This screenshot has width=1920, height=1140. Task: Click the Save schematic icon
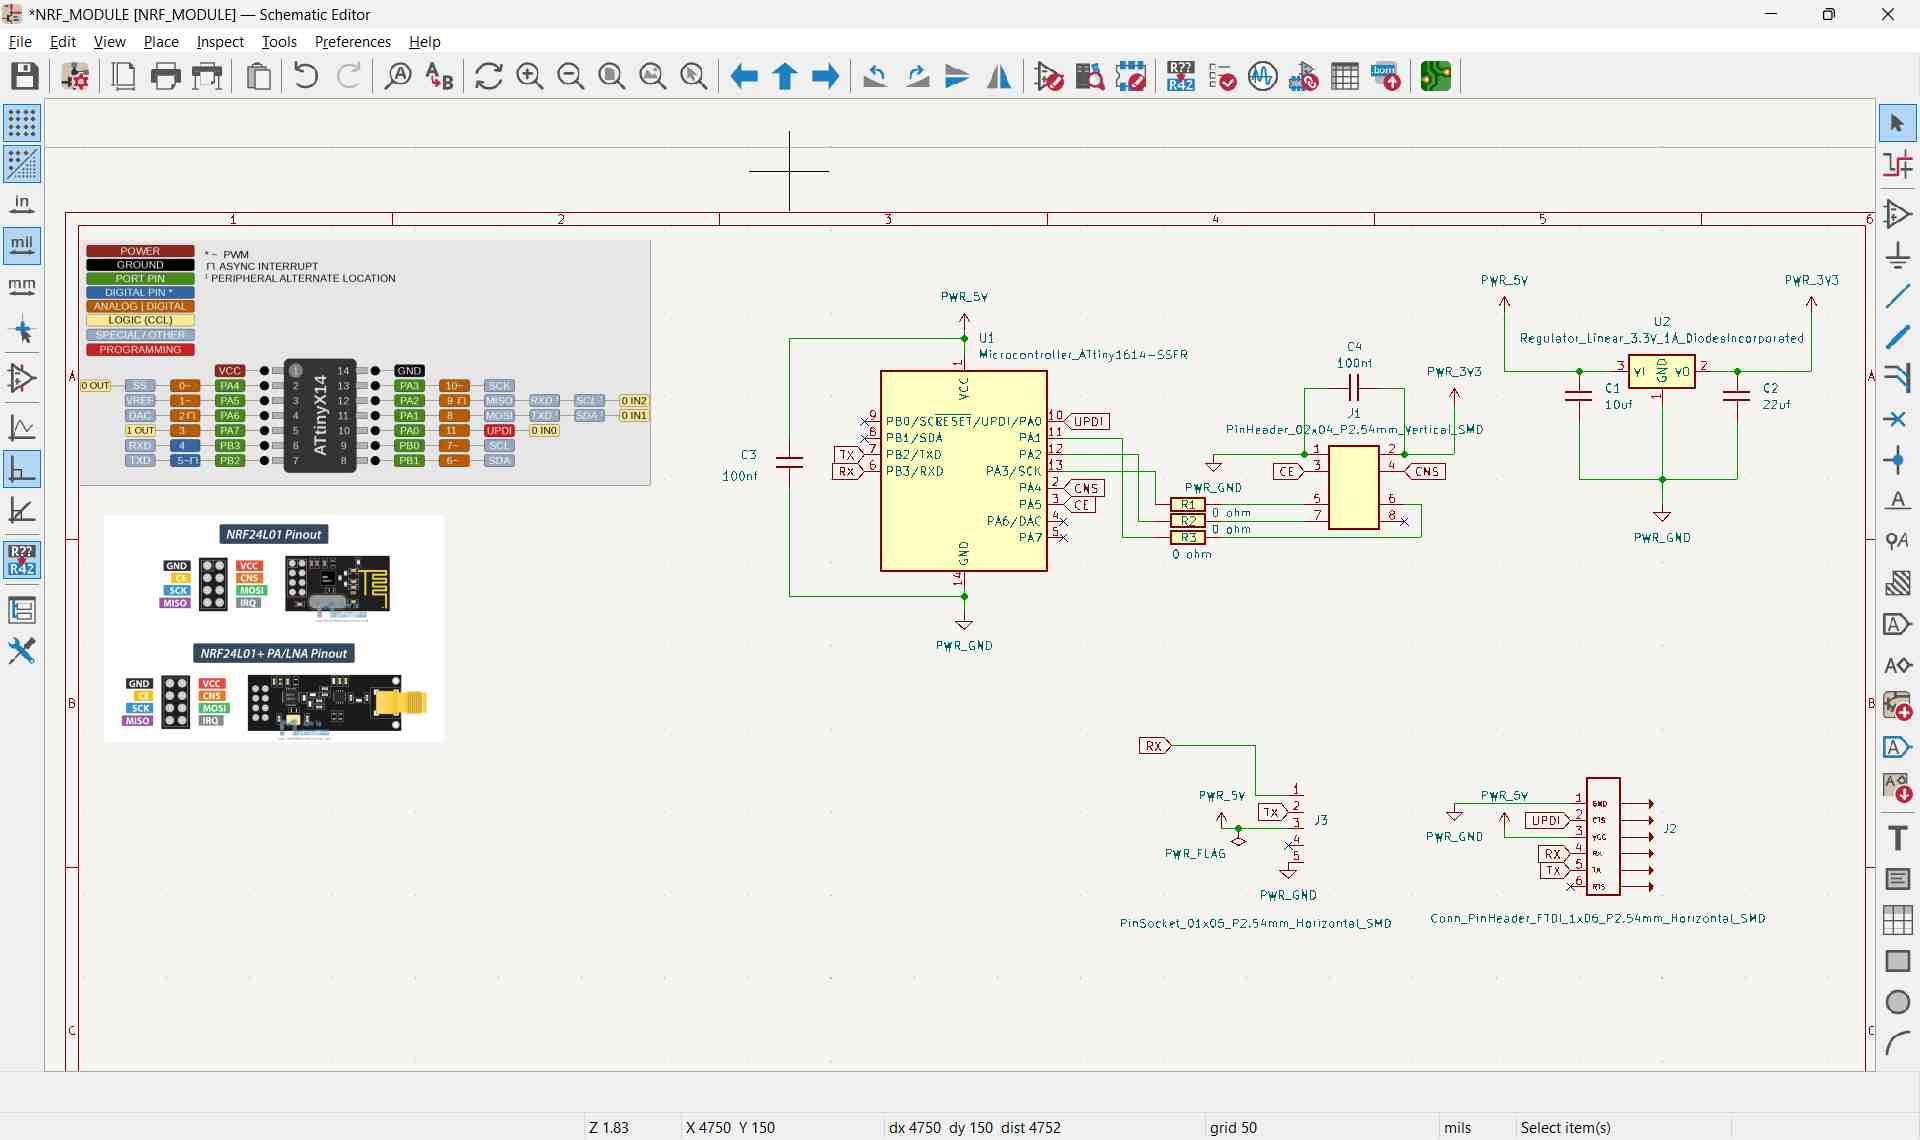[25, 77]
